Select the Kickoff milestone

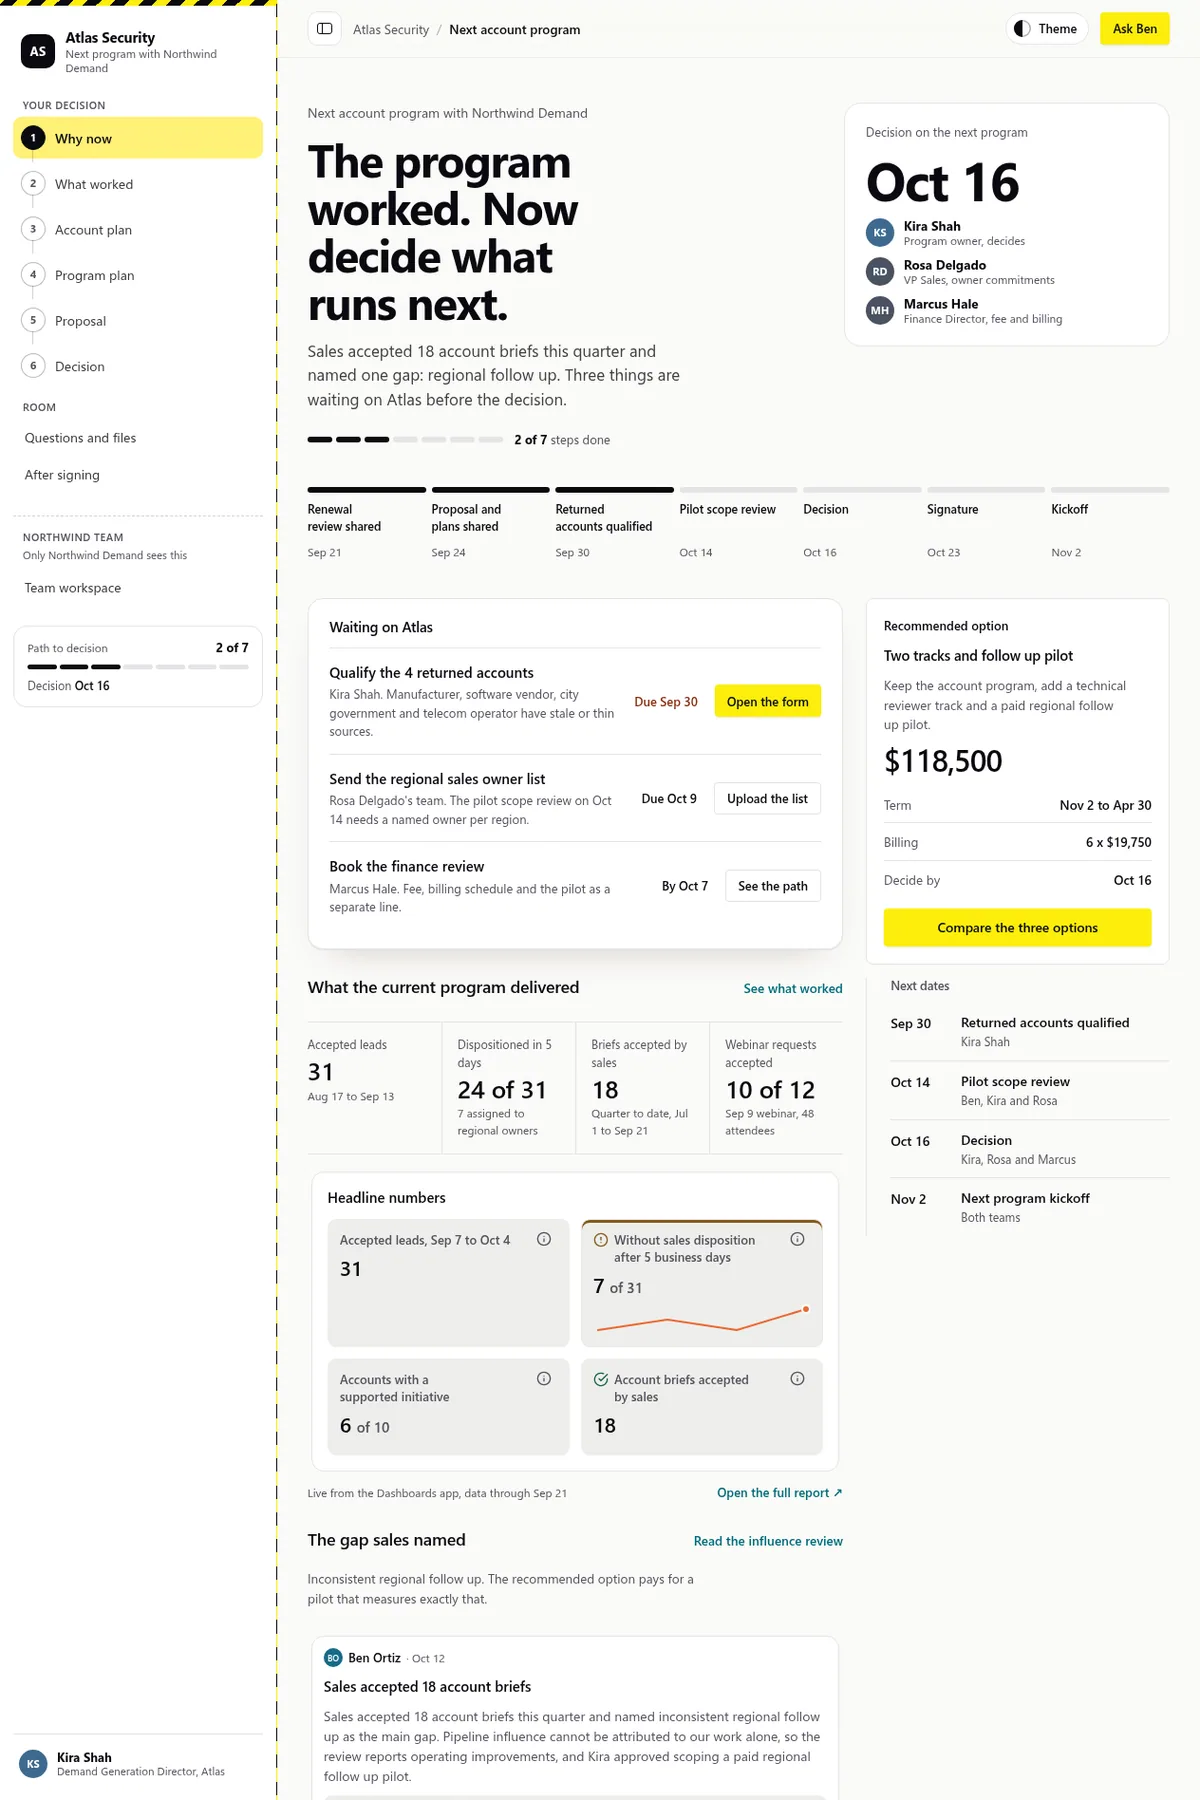tap(1110, 523)
